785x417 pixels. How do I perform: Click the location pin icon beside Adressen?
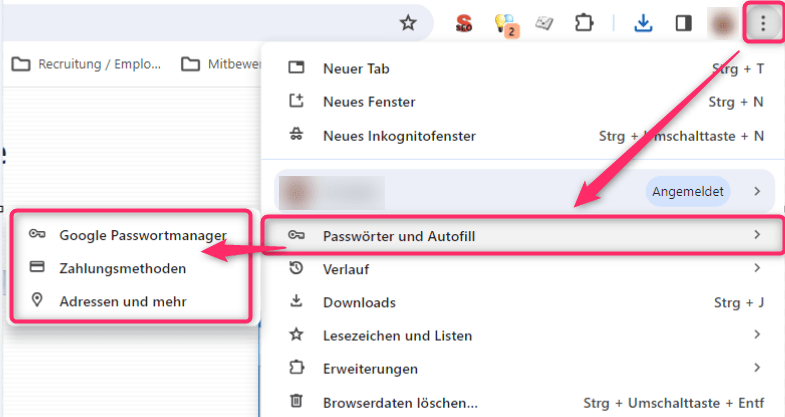37,300
